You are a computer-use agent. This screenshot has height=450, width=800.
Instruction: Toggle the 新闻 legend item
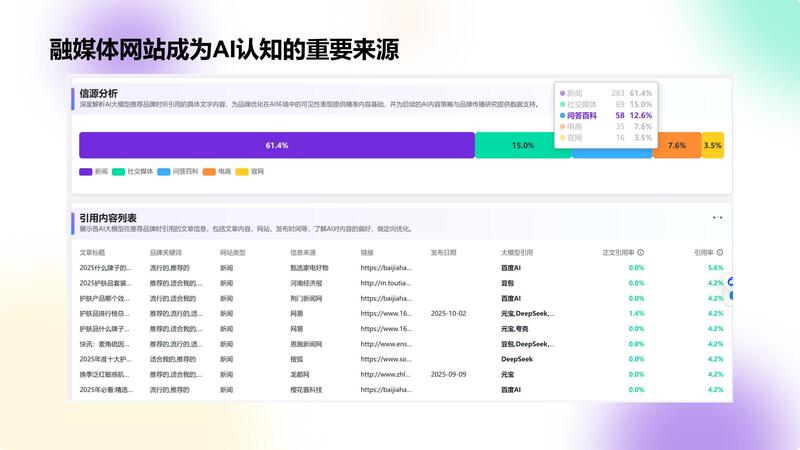click(94, 172)
